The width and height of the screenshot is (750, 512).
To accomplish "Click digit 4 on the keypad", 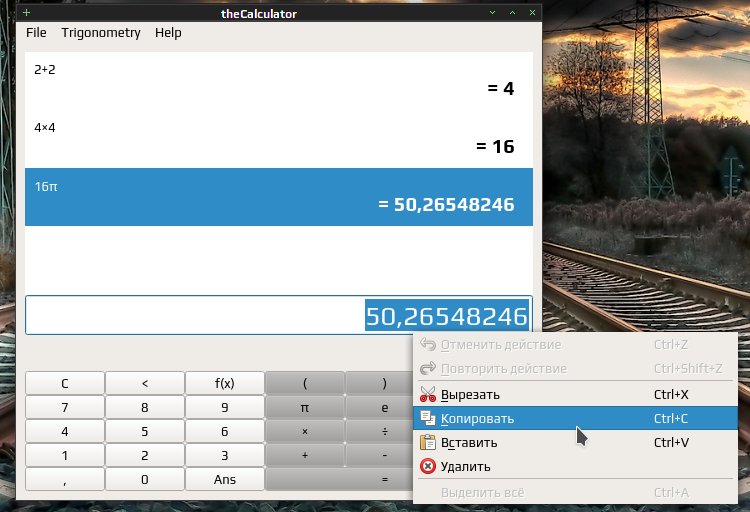I will pyautogui.click(x=65, y=432).
